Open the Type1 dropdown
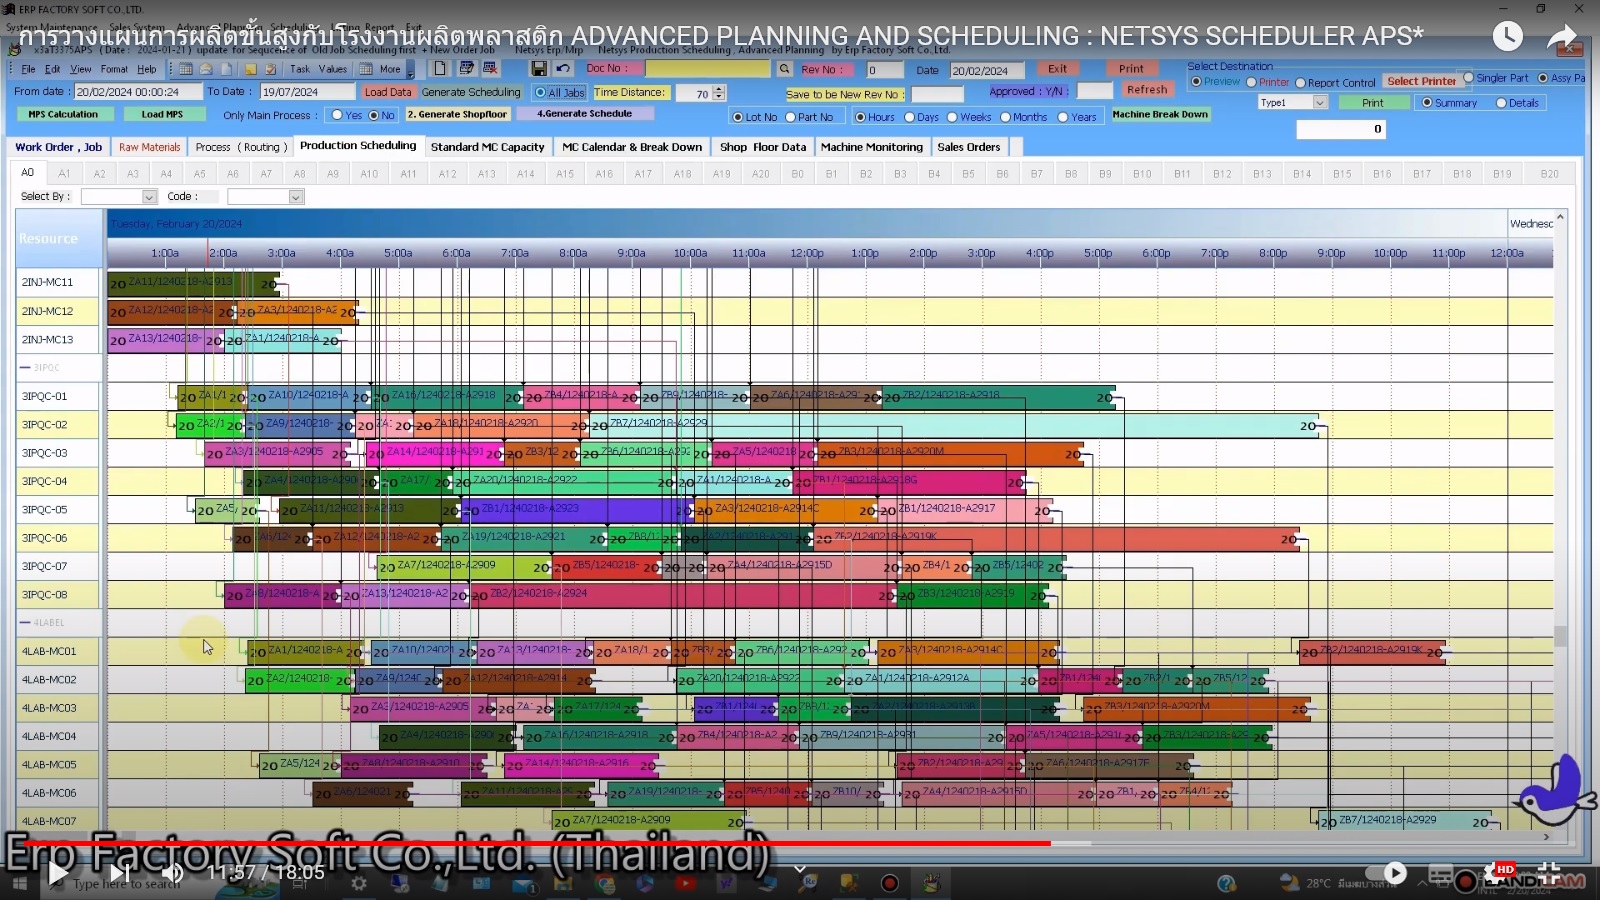This screenshot has width=1600, height=900. (x=1319, y=103)
